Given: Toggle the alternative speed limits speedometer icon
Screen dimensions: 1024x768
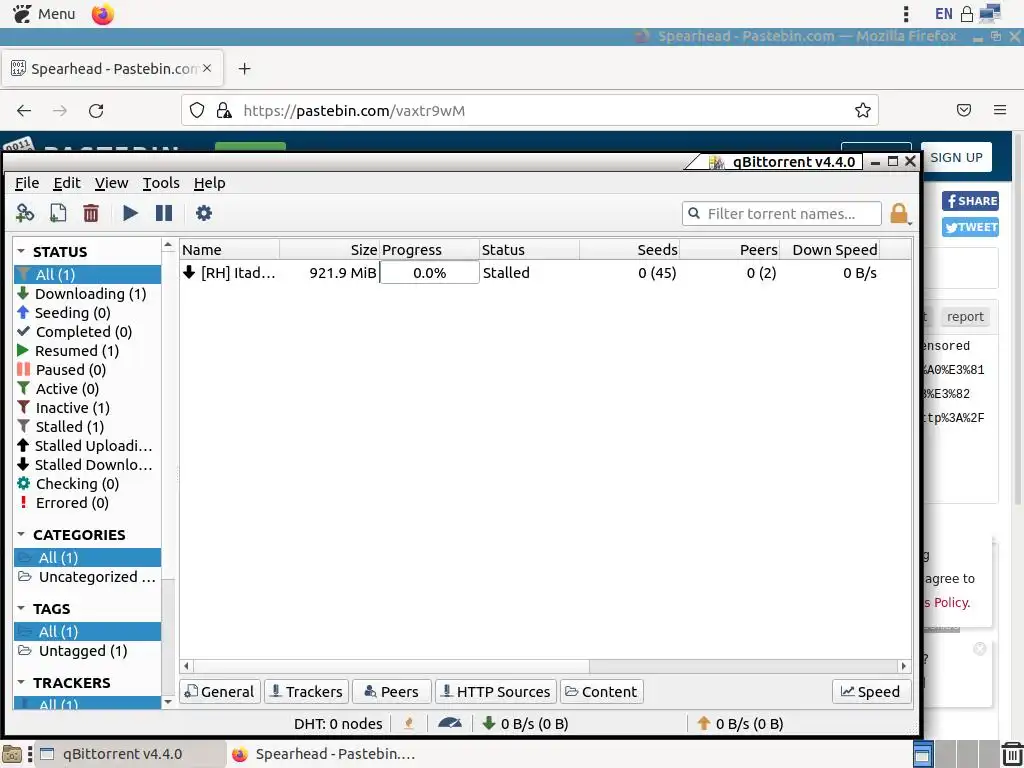Looking at the screenshot, I should coord(450,724).
